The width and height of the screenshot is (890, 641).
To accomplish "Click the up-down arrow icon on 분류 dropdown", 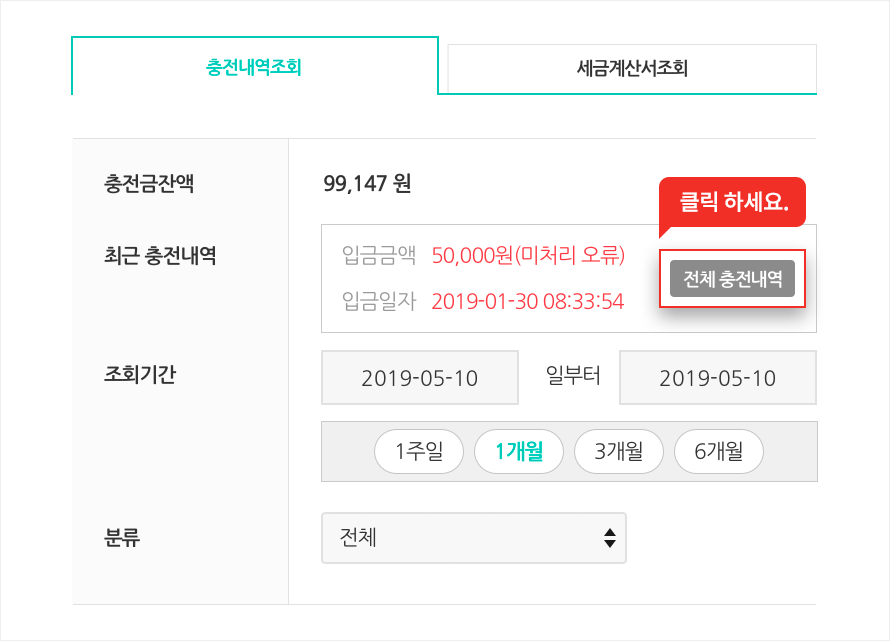I will [x=610, y=538].
